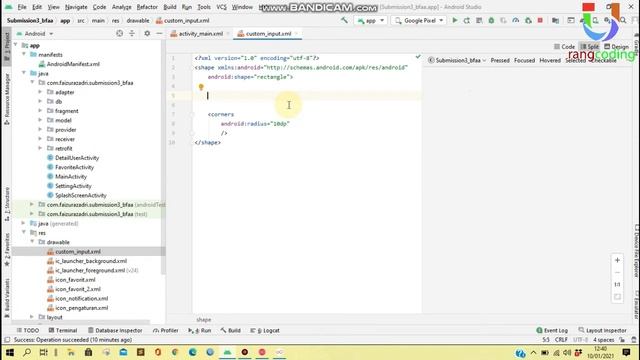Open the Layout Inspector
The height and width of the screenshot is (360, 640).
point(602,330)
